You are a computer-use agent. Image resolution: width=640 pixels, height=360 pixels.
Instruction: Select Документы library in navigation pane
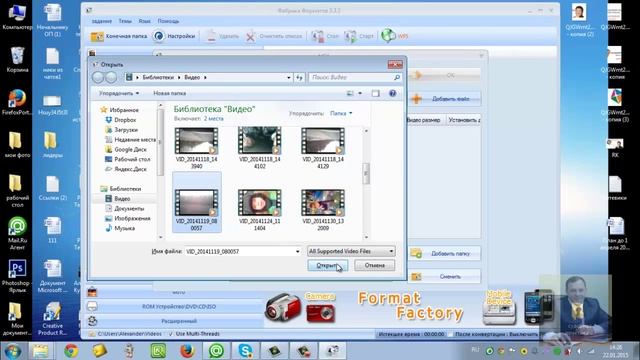(129, 208)
